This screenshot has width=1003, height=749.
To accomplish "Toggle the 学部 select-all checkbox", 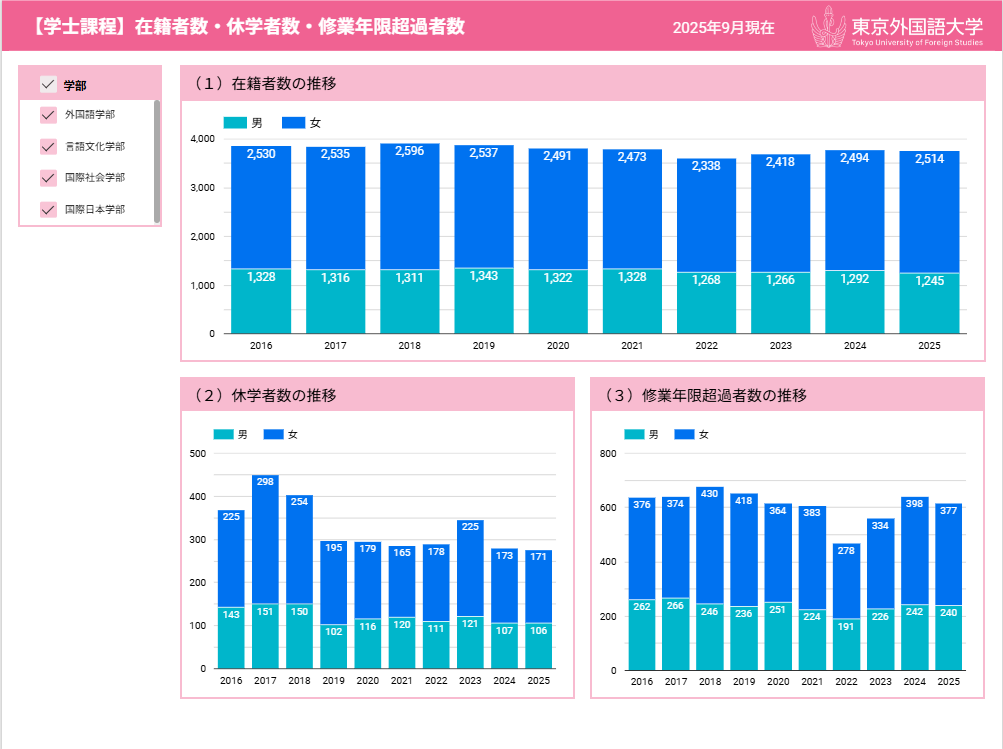I will tap(47, 84).
